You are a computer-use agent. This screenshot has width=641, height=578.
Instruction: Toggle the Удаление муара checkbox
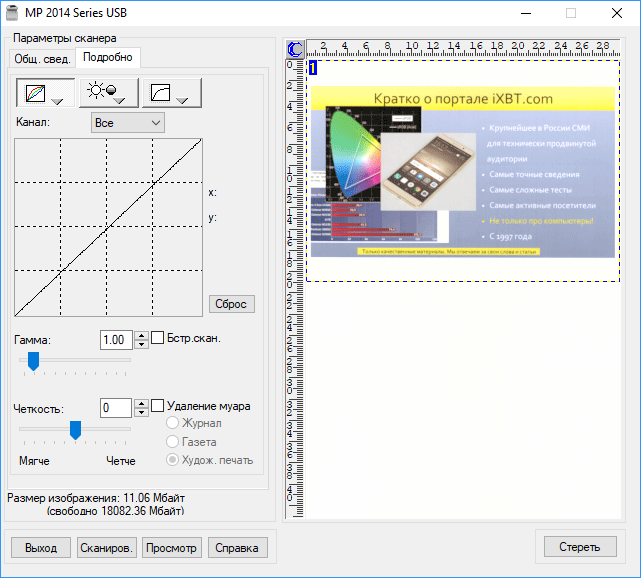tap(157, 406)
